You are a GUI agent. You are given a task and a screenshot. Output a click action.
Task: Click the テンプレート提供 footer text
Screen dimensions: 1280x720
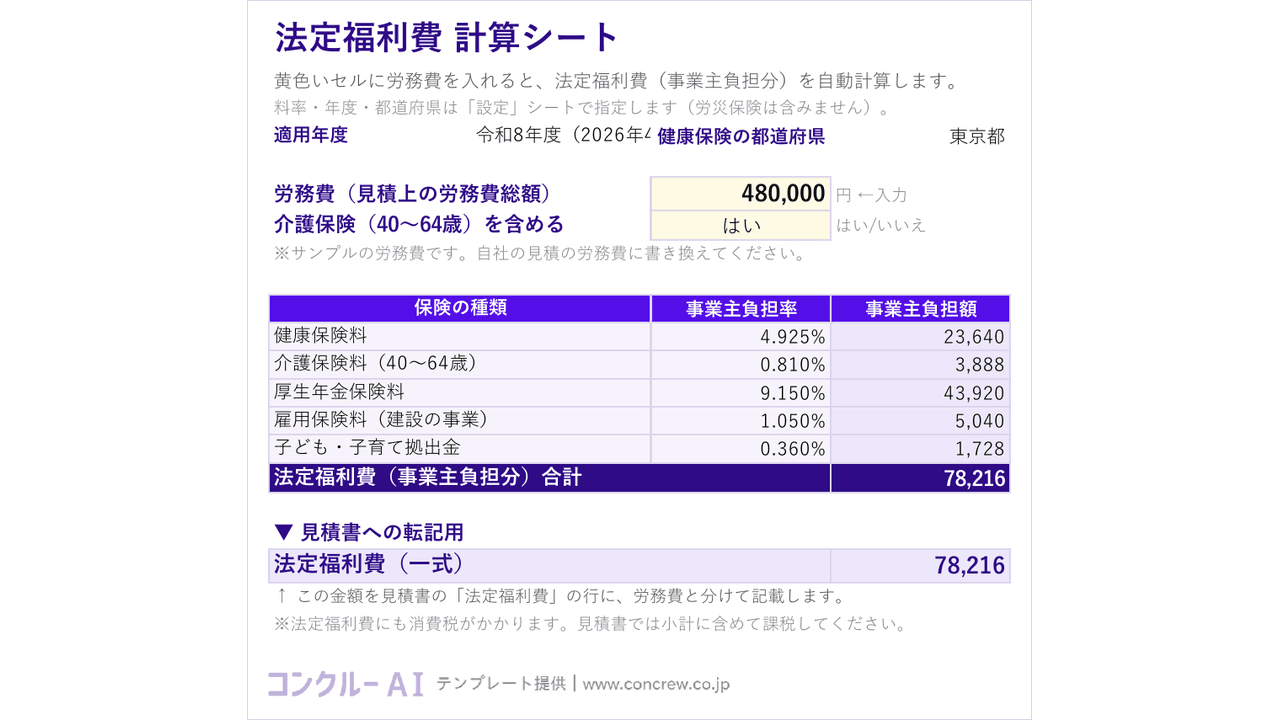point(500,684)
